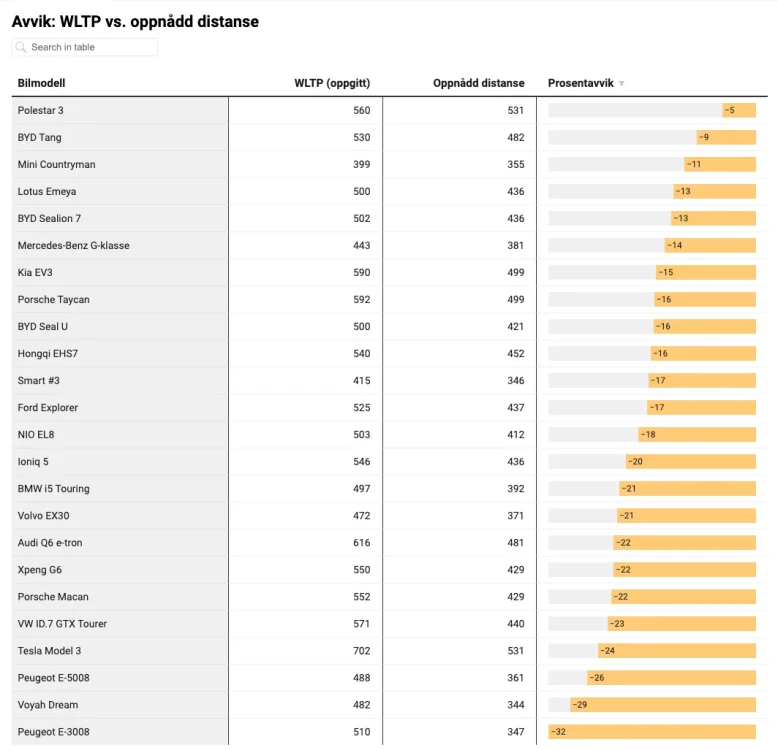The image size is (778, 750).
Task: Select the Porsche Taycan row name
Action: pos(53,300)
